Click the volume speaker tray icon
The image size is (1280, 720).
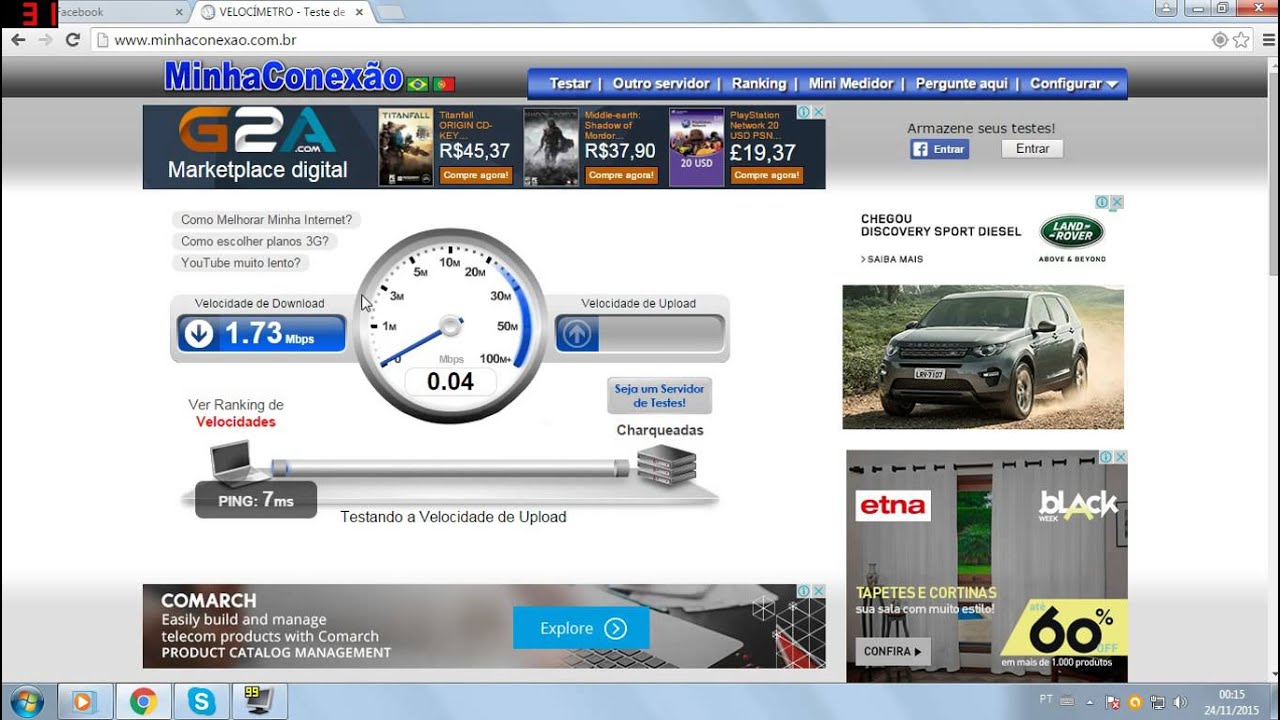1179,702
